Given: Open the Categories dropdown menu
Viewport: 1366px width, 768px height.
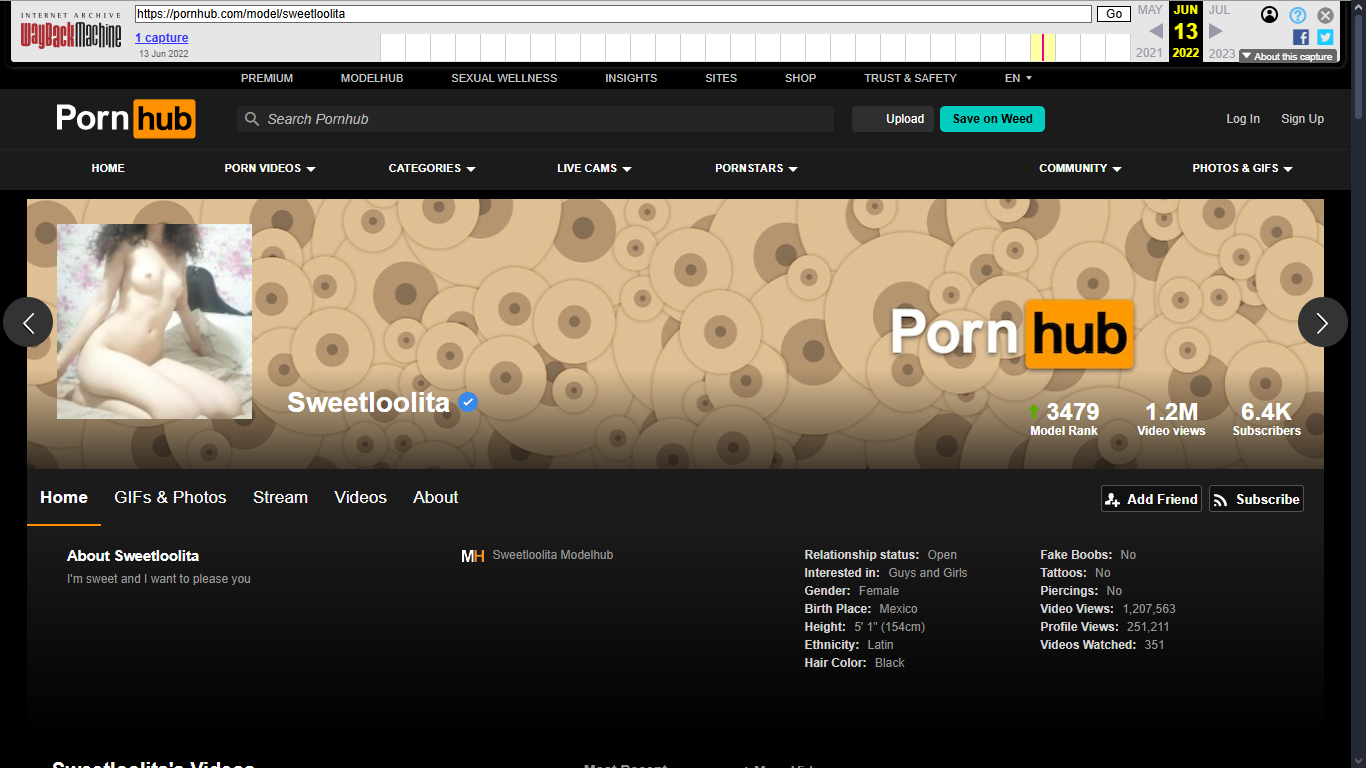Looking at the screenshot, I should [x=432, y=168].
